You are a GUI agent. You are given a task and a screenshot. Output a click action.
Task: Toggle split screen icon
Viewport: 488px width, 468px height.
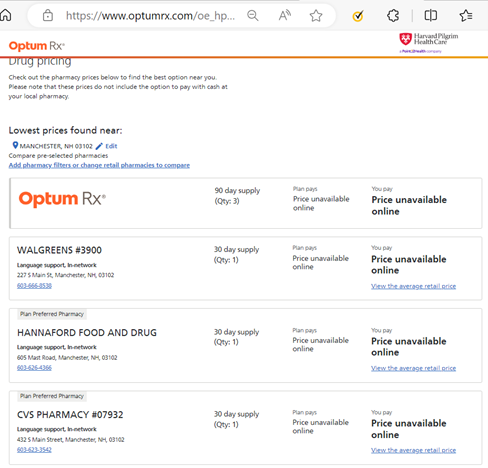(430, 15)
